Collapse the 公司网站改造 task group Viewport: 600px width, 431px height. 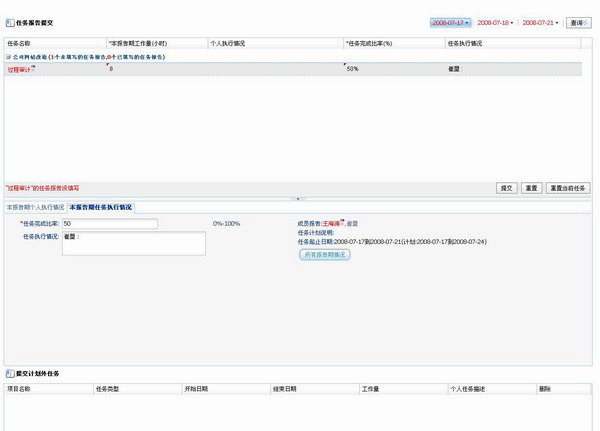pos(9,57)
